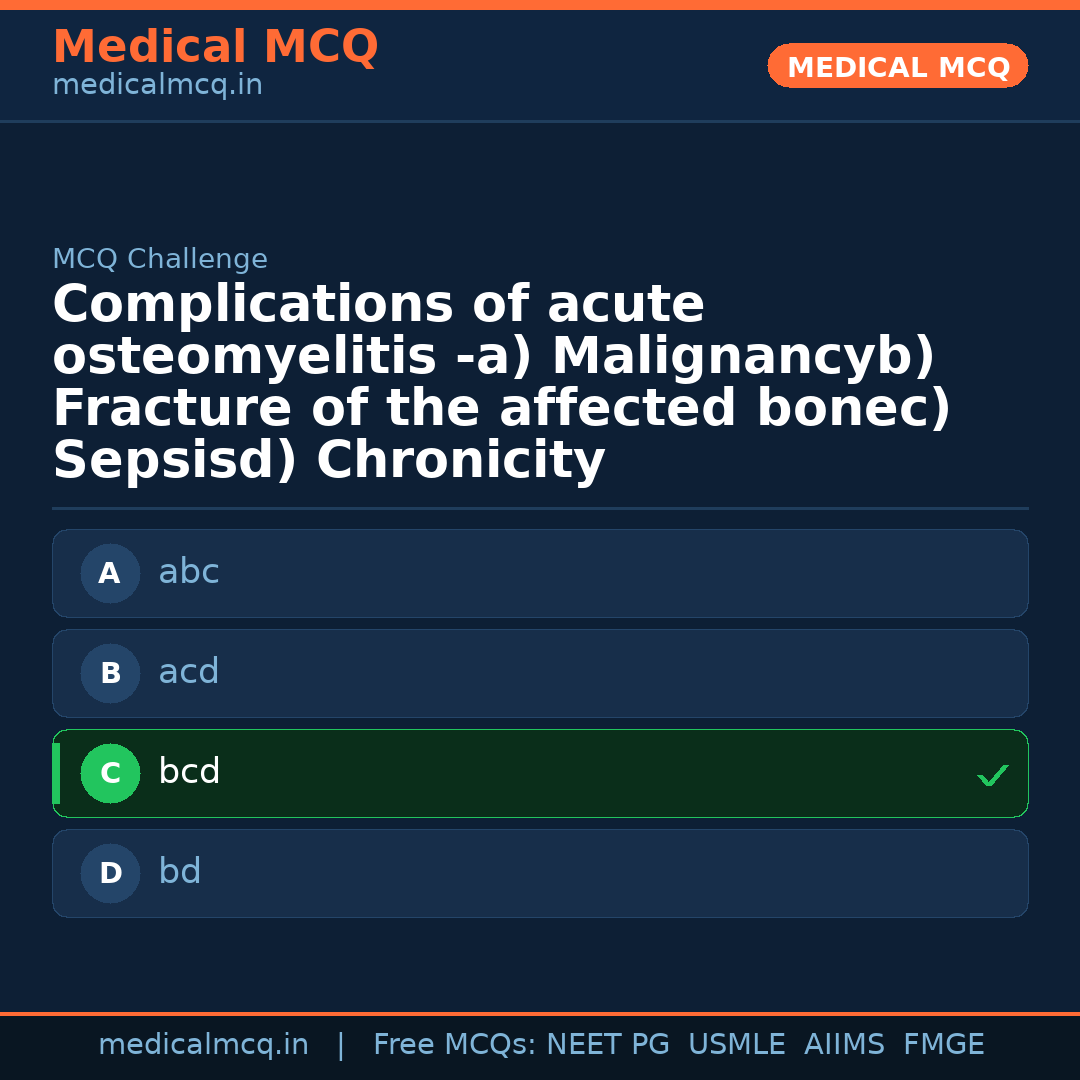This screenshot has width=1080, height=1080.
Task: Click the circular D badge icon
Action: 110,873
